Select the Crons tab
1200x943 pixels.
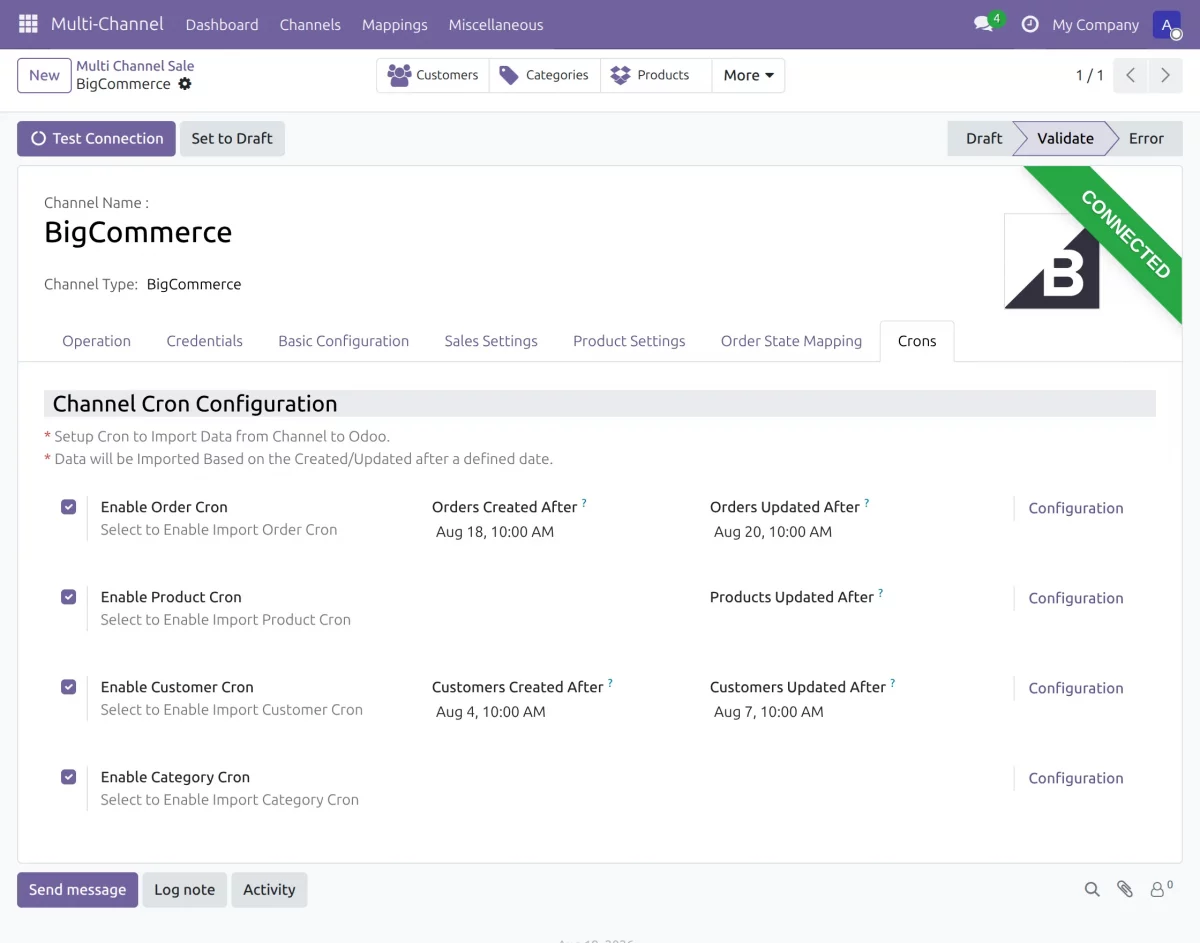click(917, 341)
